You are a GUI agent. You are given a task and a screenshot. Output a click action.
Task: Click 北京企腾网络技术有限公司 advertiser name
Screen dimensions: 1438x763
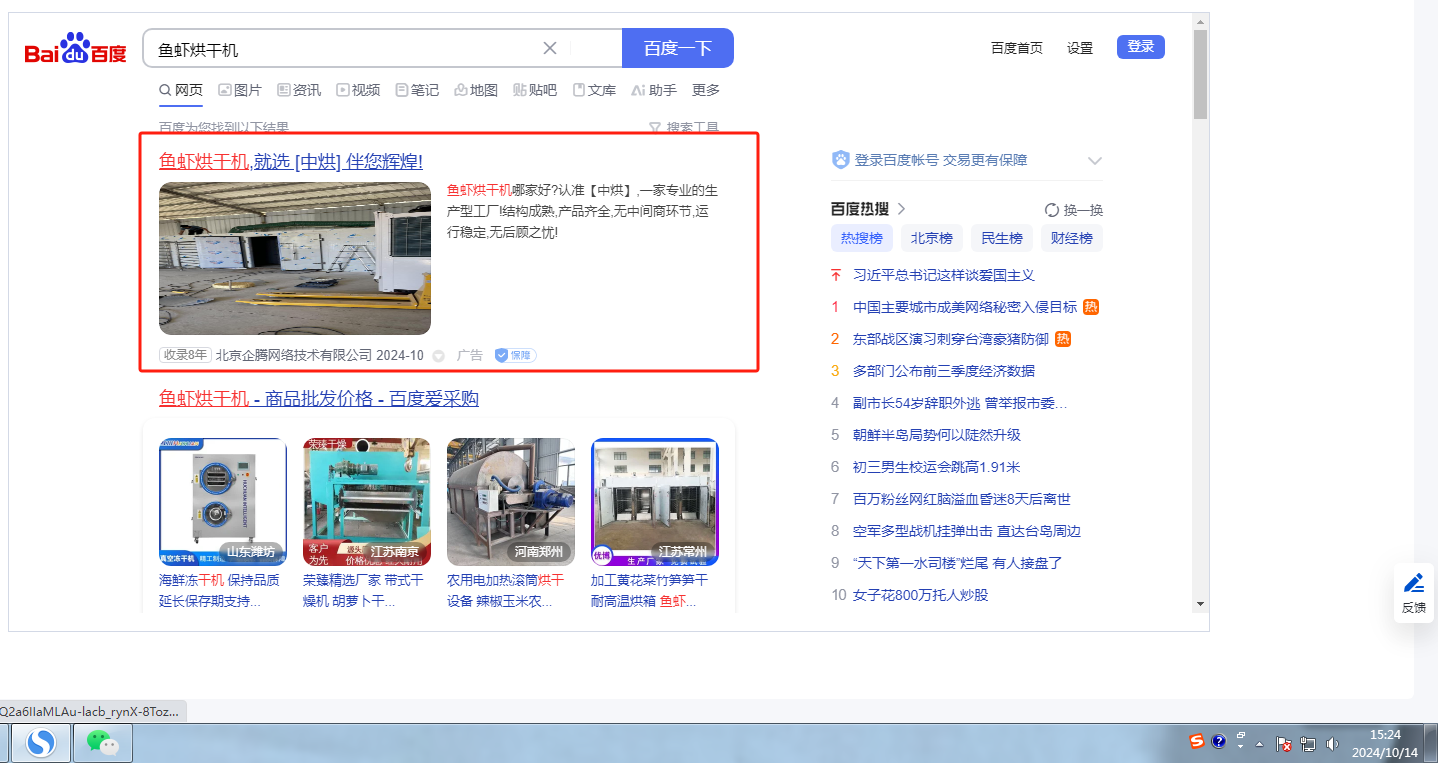(x=293, y=355)
